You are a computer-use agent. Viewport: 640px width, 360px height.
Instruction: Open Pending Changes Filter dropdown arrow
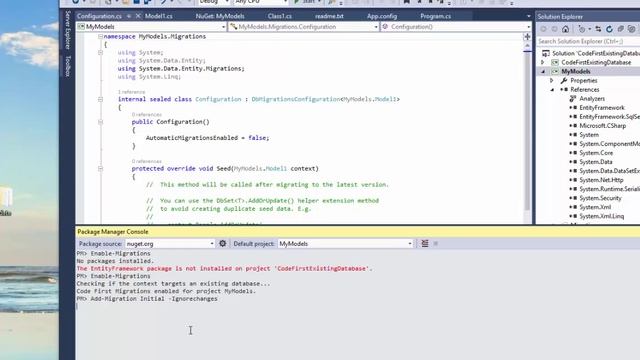[590, 29]
